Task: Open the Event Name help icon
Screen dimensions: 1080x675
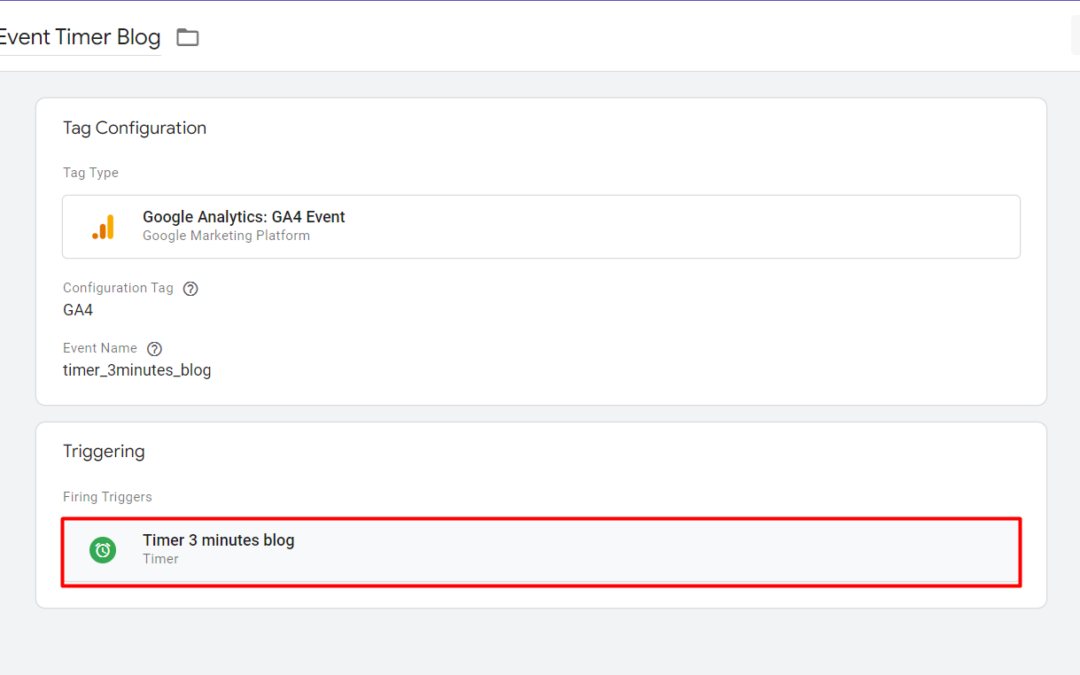Action: click(x=154, y=349)
